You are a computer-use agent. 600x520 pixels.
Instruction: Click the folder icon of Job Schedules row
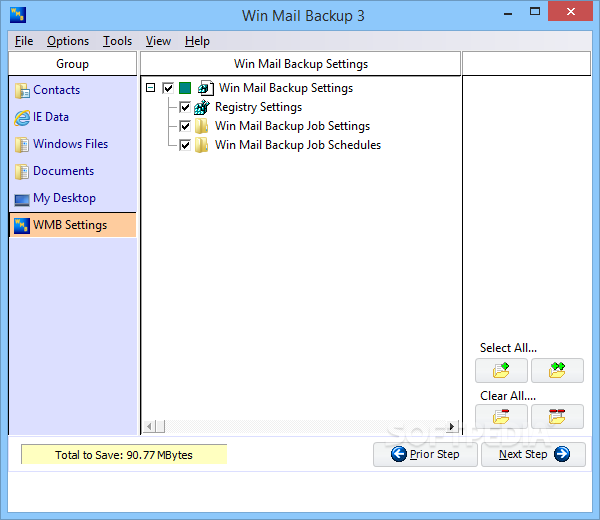[x=201, y=145]
